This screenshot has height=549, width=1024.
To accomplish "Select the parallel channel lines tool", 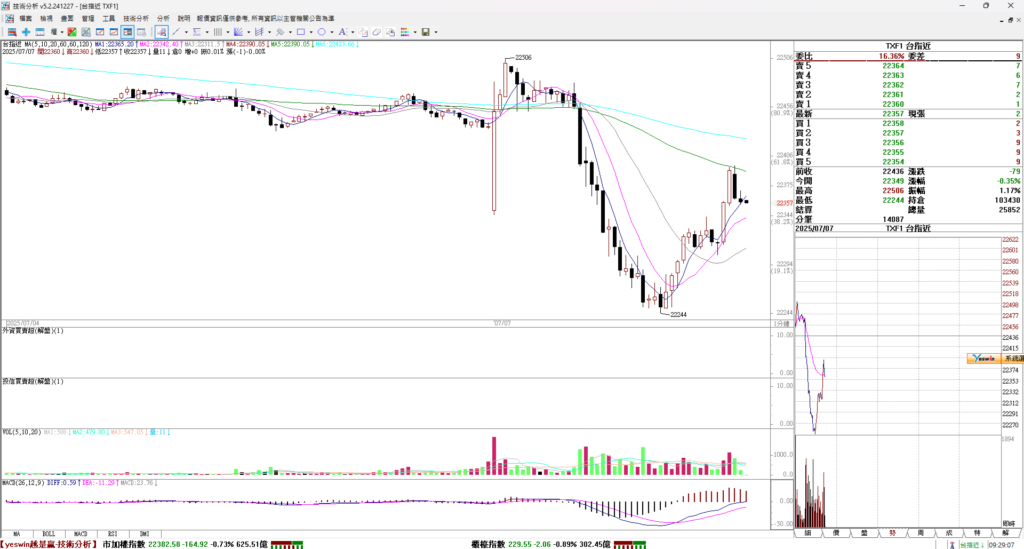I will (x=259, y=32).
